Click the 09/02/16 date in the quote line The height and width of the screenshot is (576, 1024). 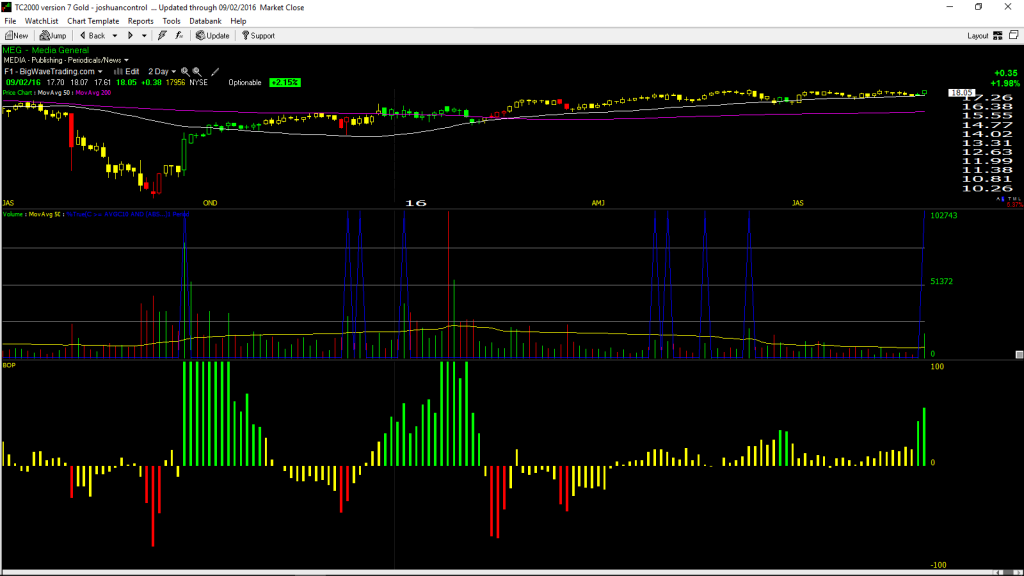click(23, 82)
